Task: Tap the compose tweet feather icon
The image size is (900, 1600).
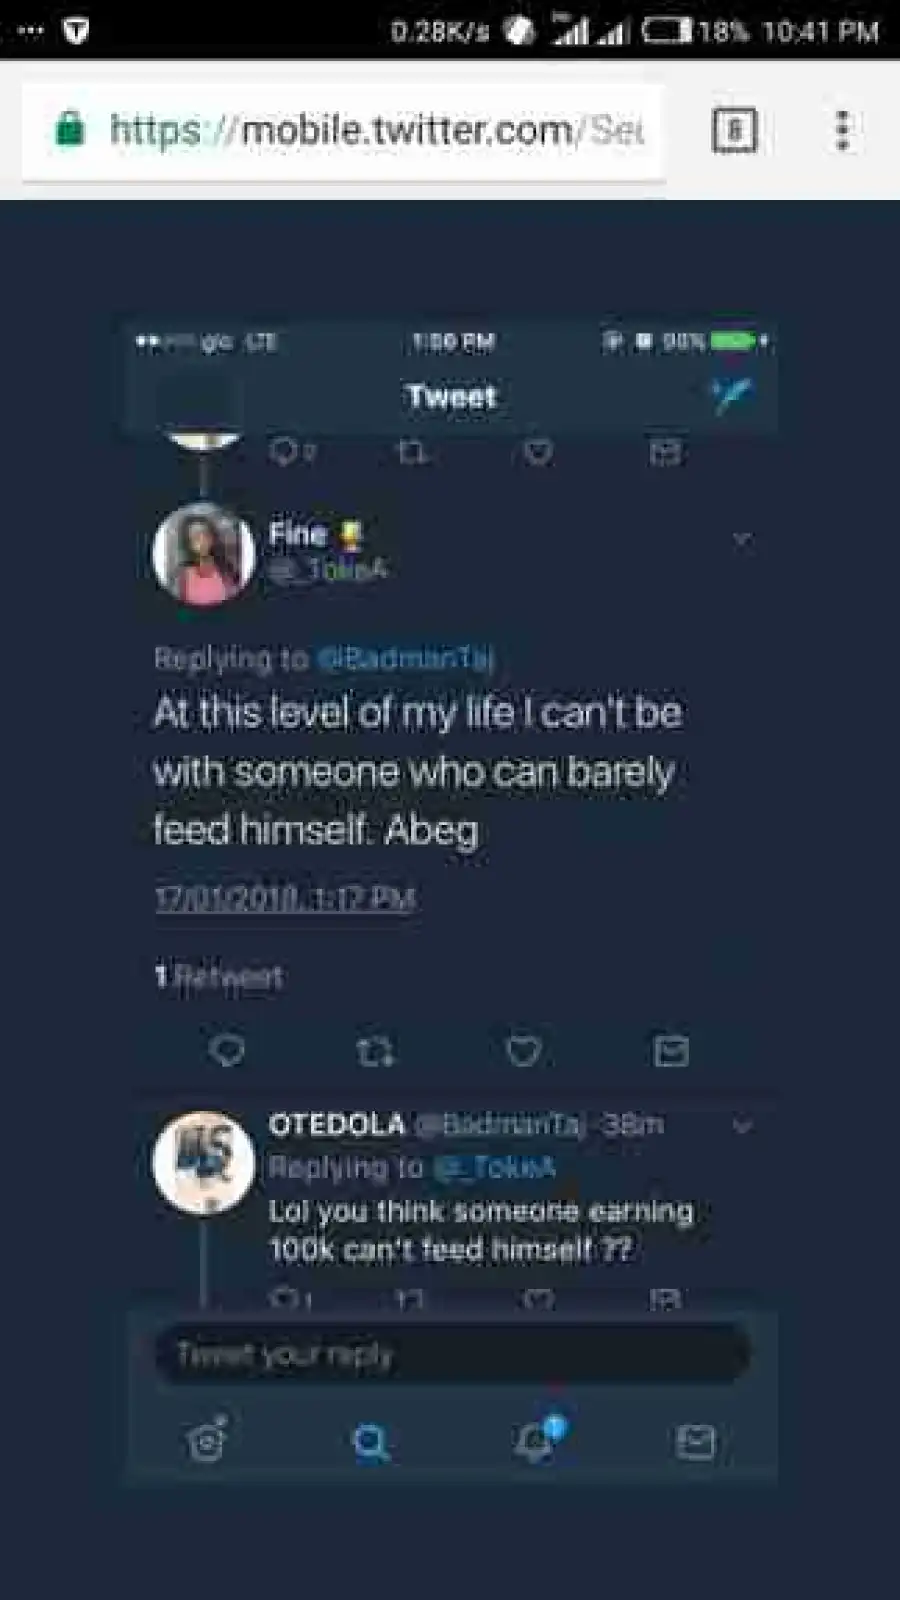Action: [x=731, y=396]
